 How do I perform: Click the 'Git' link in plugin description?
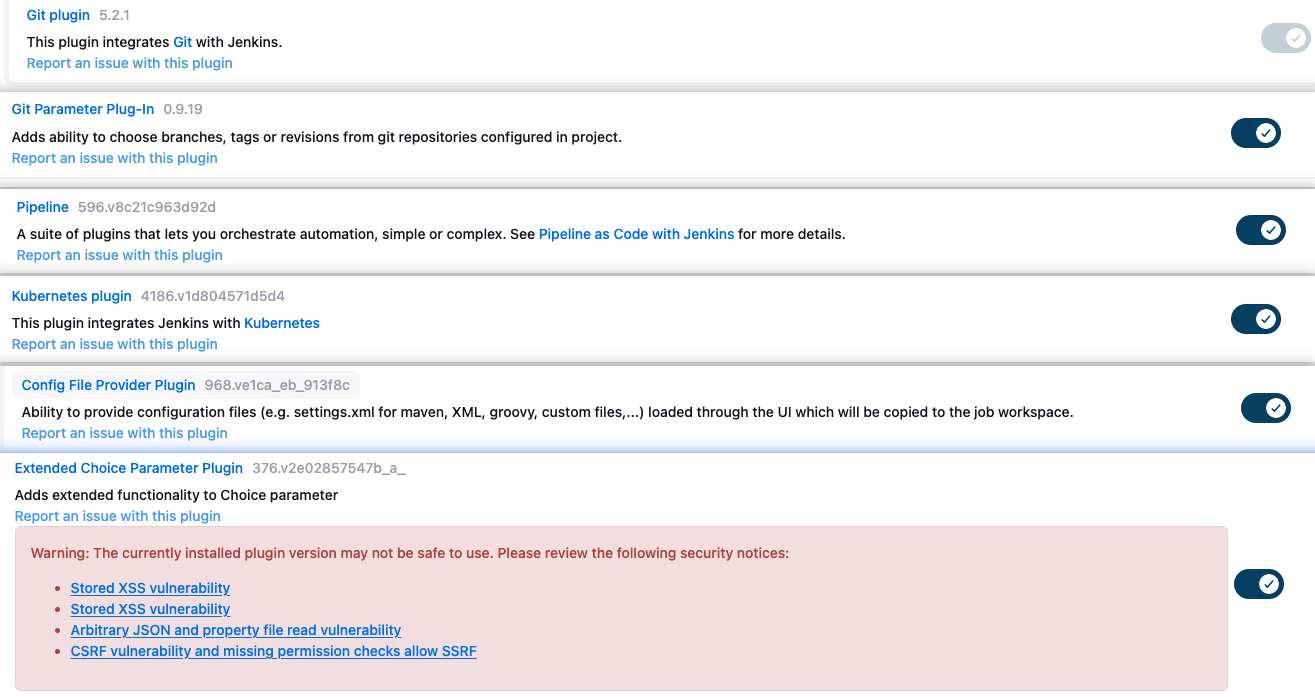pyautogui.click(x=182, y=43)
